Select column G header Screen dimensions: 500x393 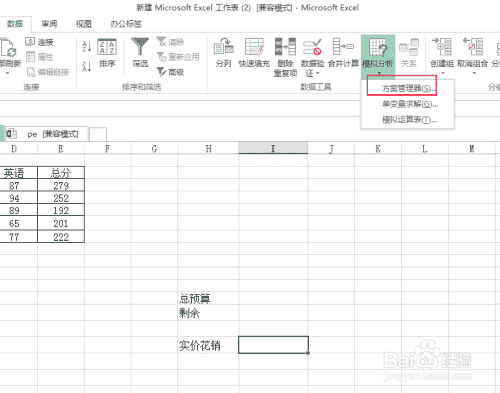[x=154, y=148]
